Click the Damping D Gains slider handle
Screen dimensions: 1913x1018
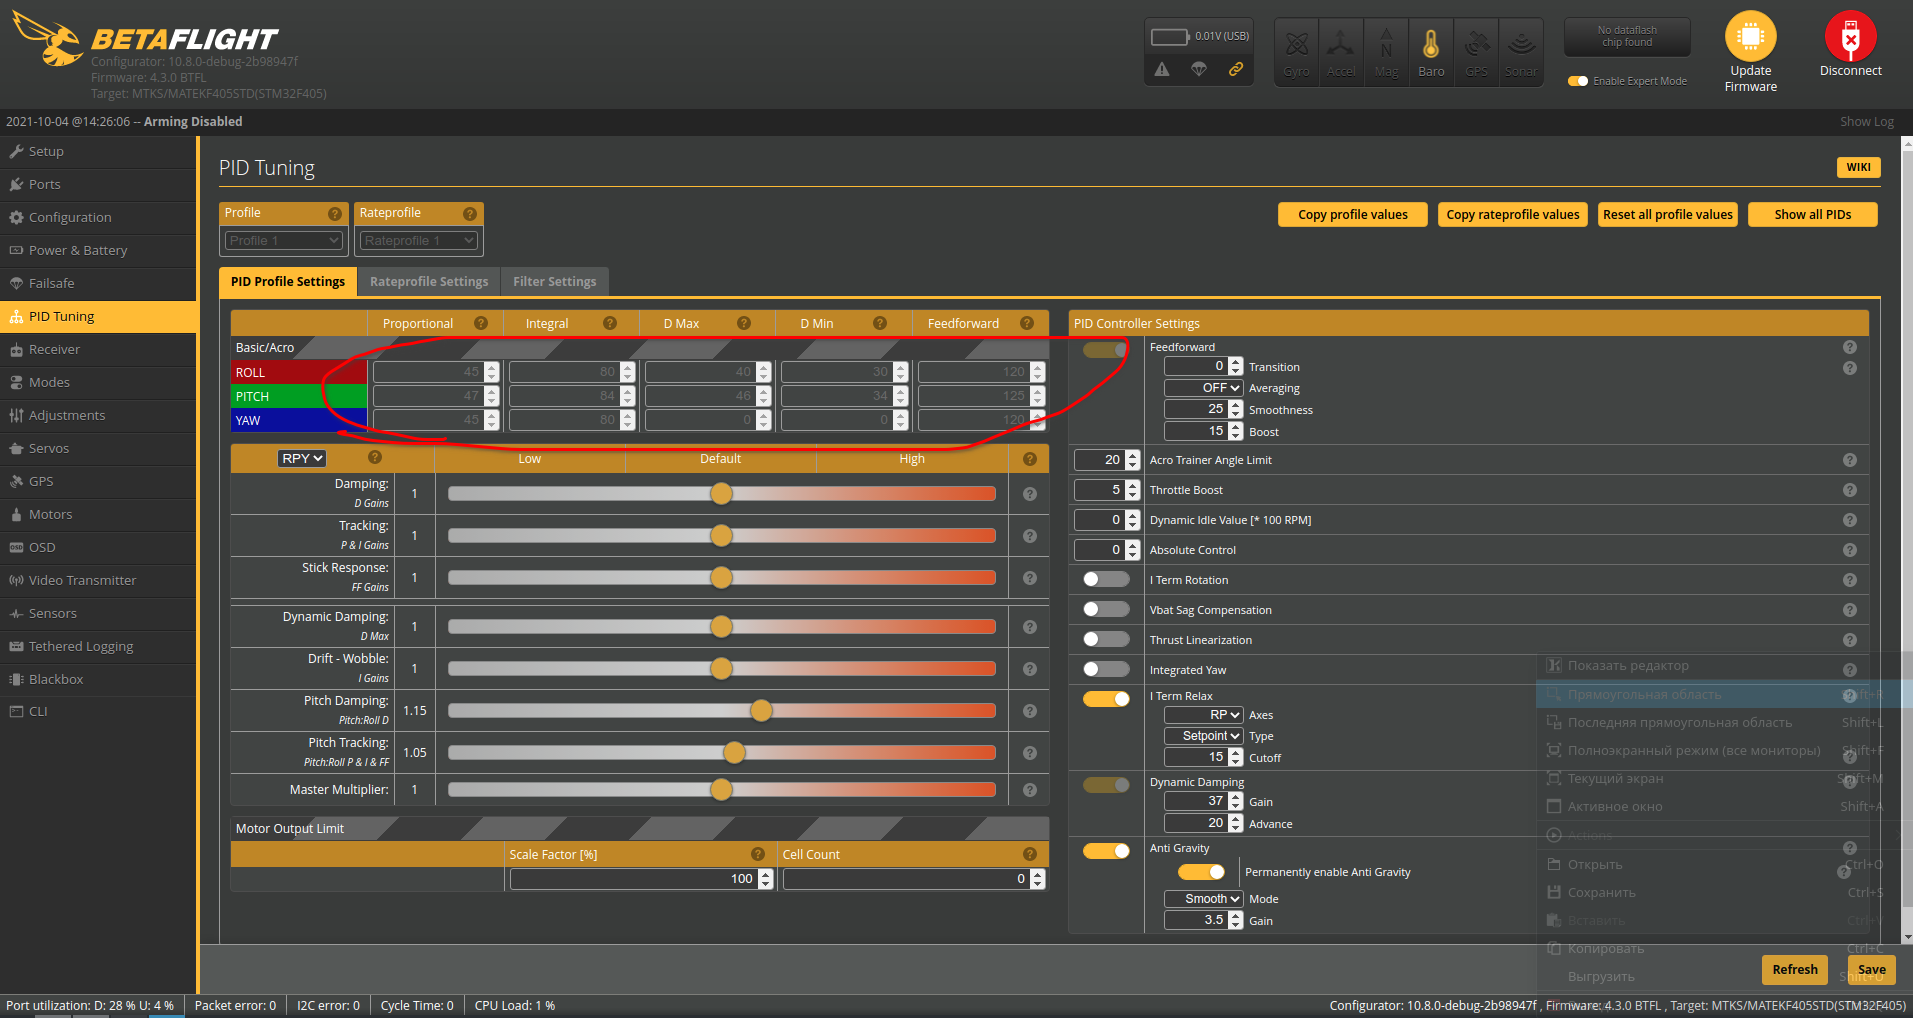[722, 494]
